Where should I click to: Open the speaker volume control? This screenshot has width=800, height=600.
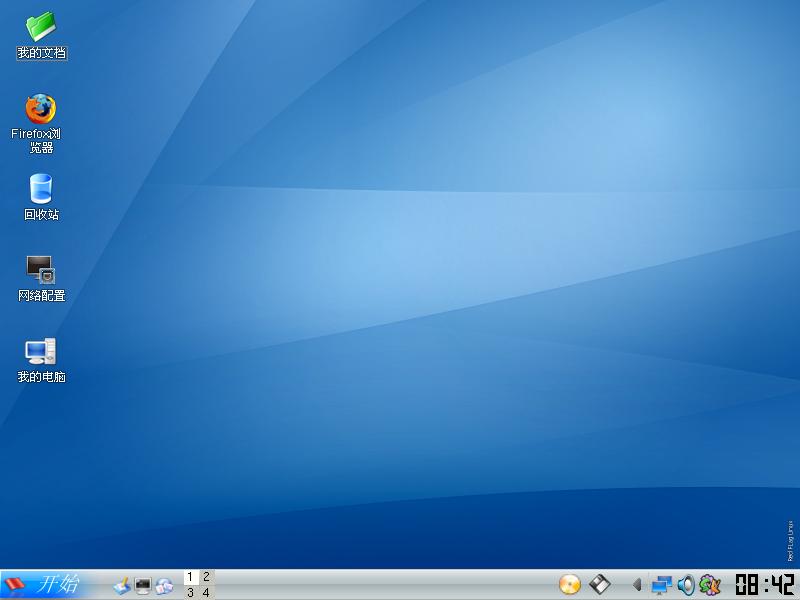pos(686,585)
